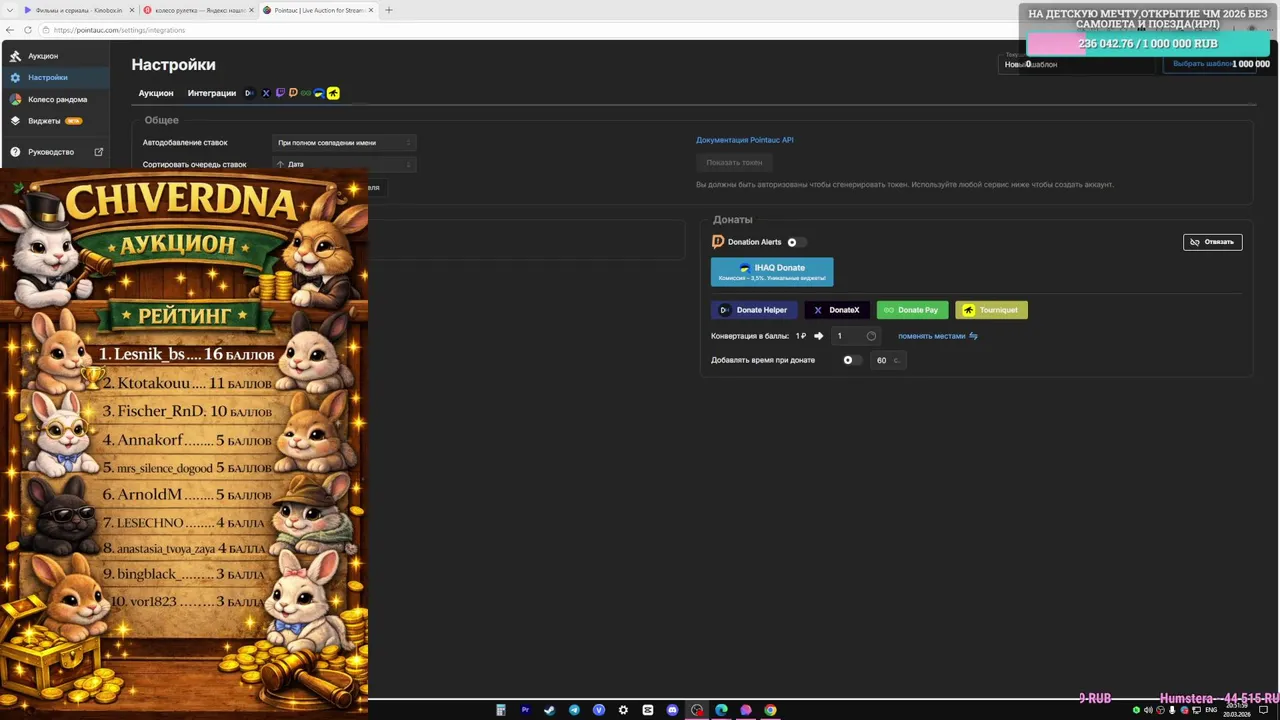Open the Аукцион sidebar section
The height and width of the screenshot is (720, 1280).
click(55, 56)
